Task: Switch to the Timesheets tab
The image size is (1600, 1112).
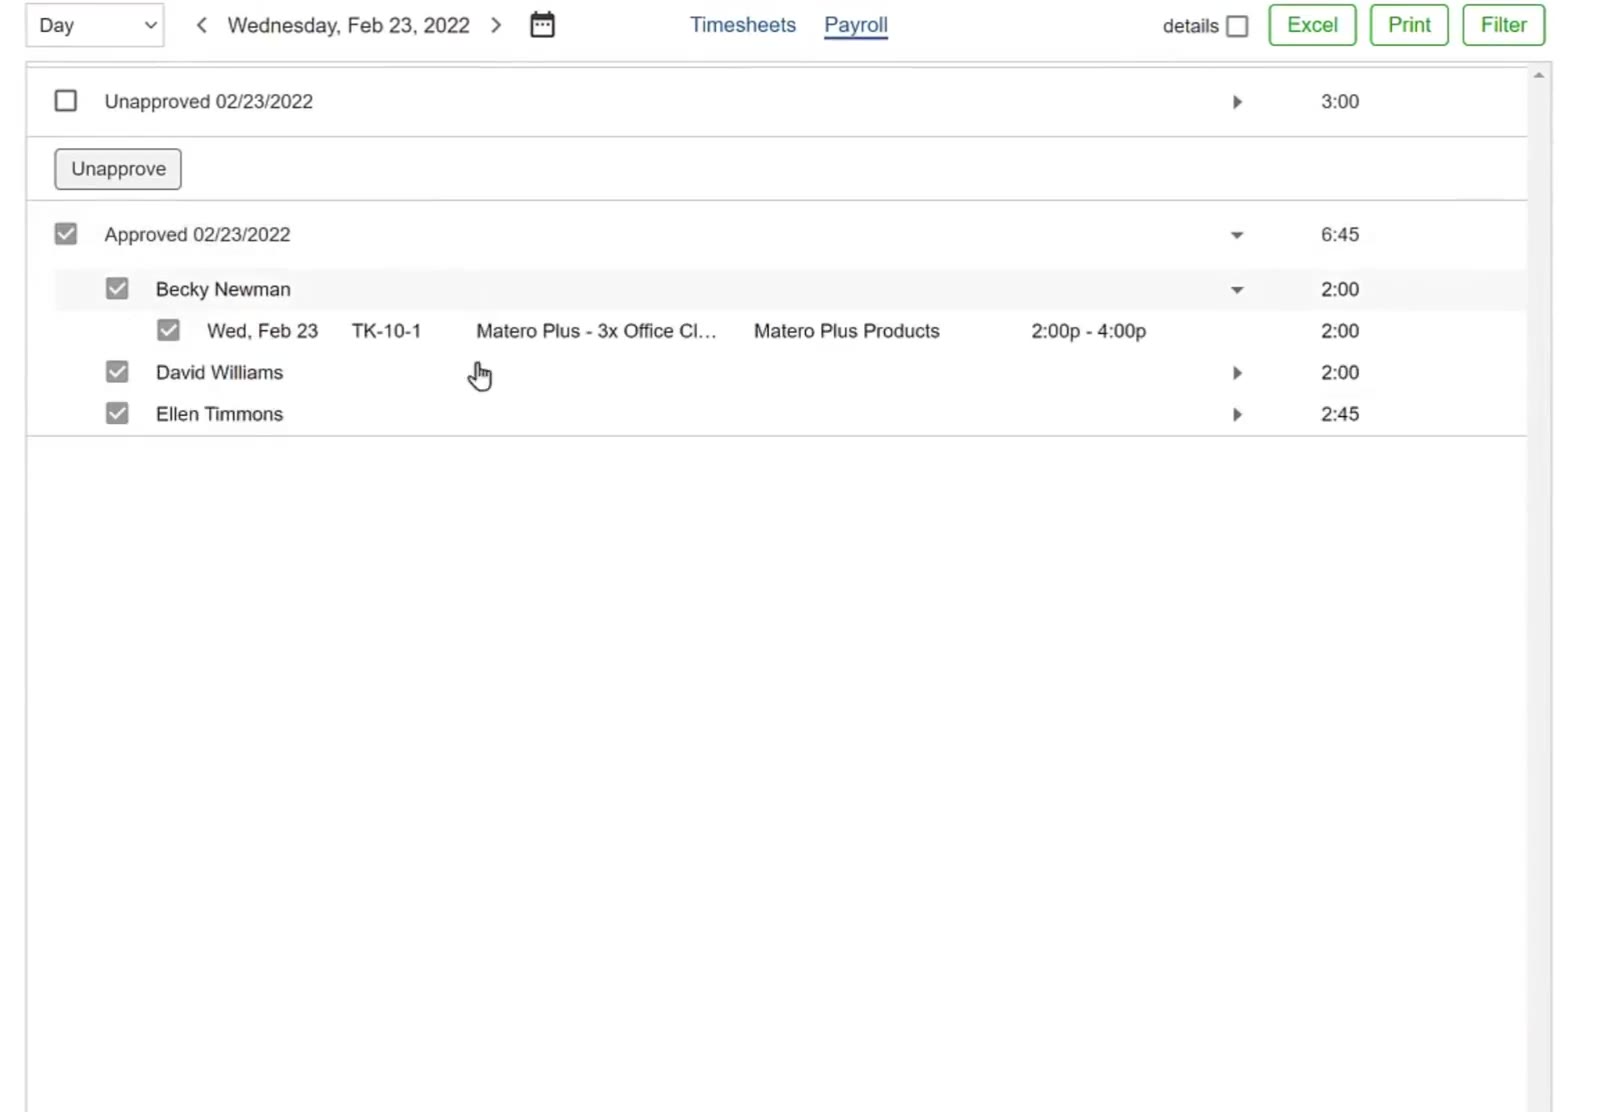Action: [743, 25]
